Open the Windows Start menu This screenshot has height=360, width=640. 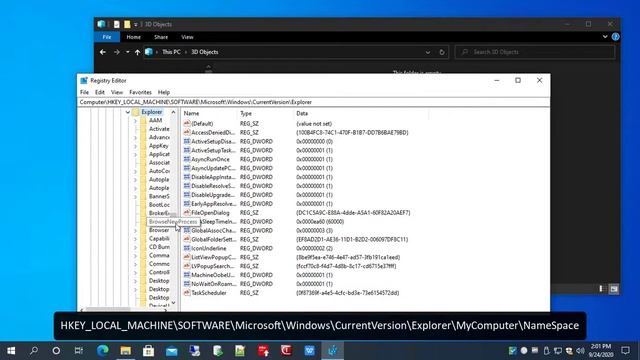point(11,351)
